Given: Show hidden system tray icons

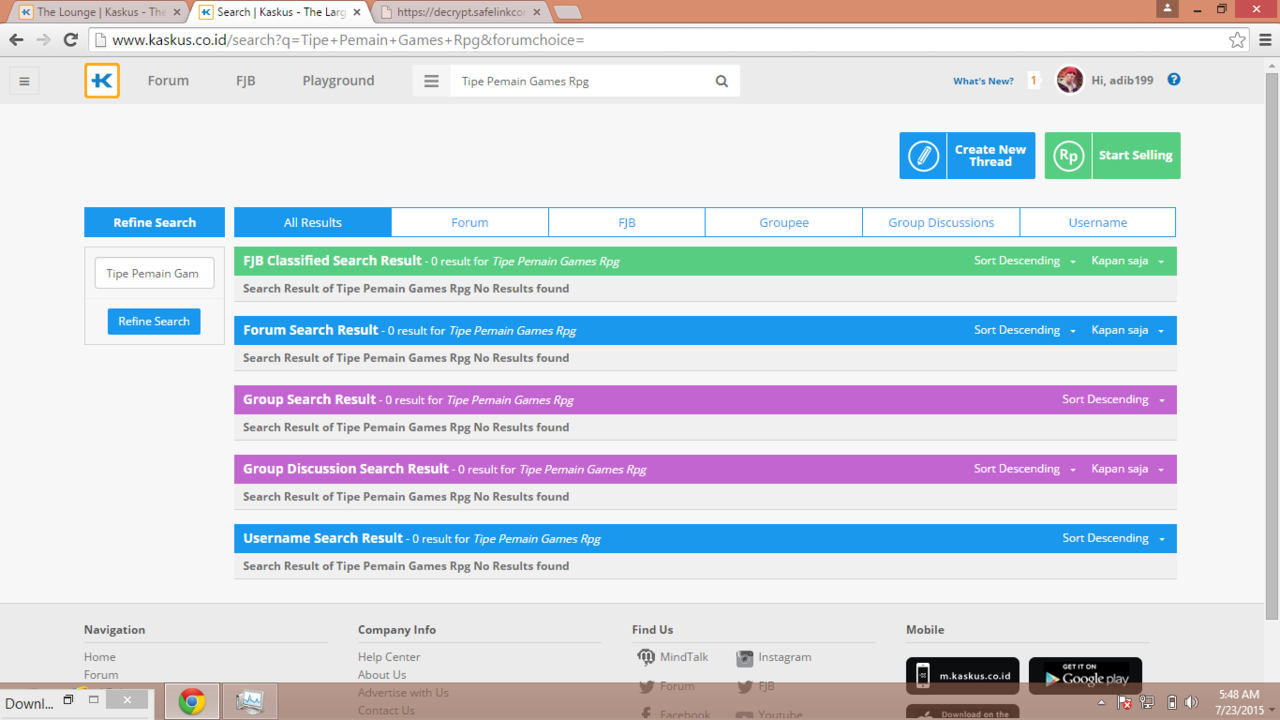Looking at the screenshot, I should coord(1101,702).
